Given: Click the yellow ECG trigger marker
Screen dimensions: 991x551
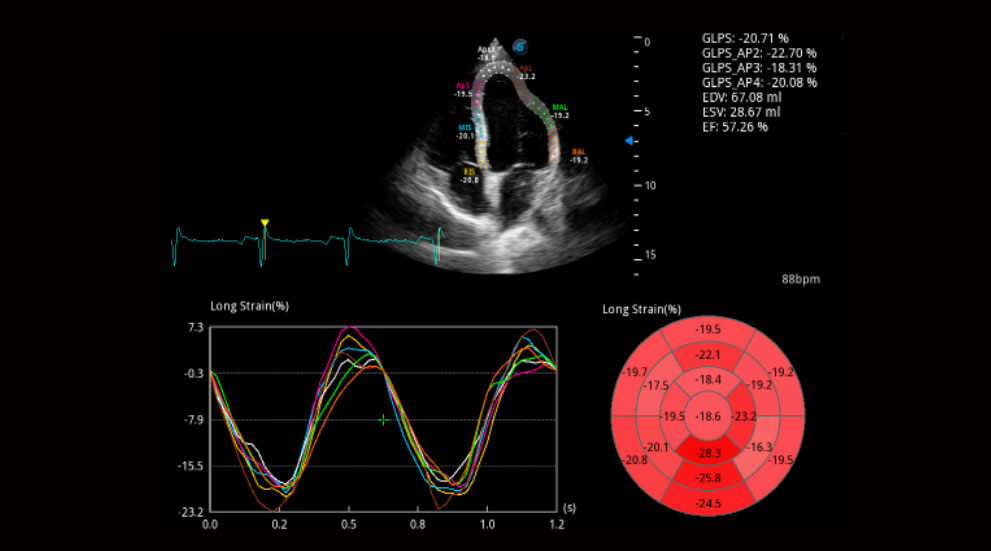Looking at the screenshot, I should (x=264, y=223).
